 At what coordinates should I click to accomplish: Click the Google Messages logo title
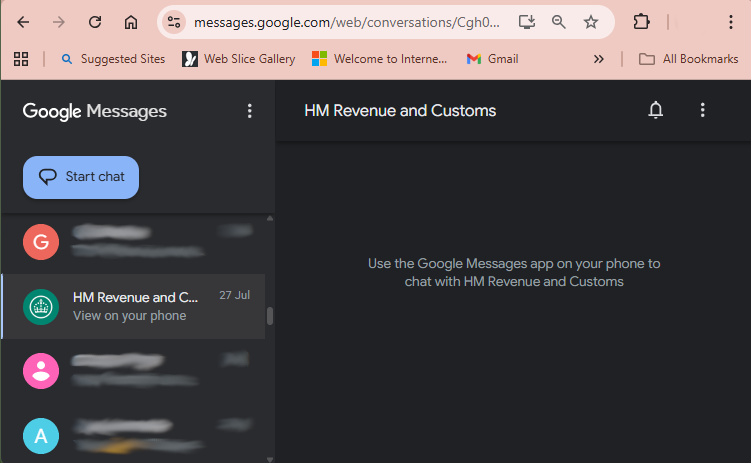(94, 111)
